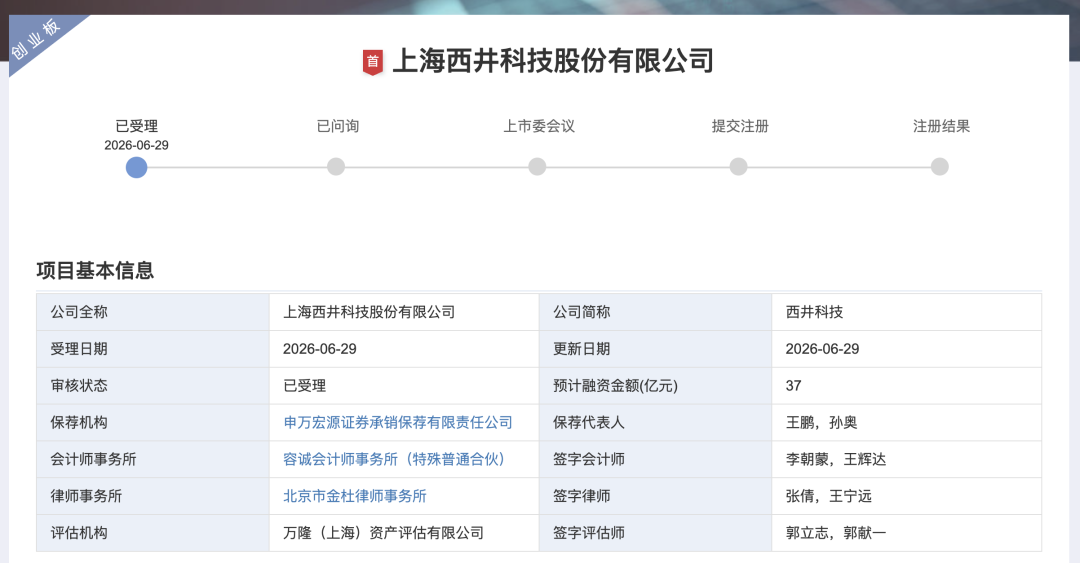The width and height of the screenshot is (1080, 563).
Task: Click the 更新日期 label cell
Action: [x=655, y=349]
